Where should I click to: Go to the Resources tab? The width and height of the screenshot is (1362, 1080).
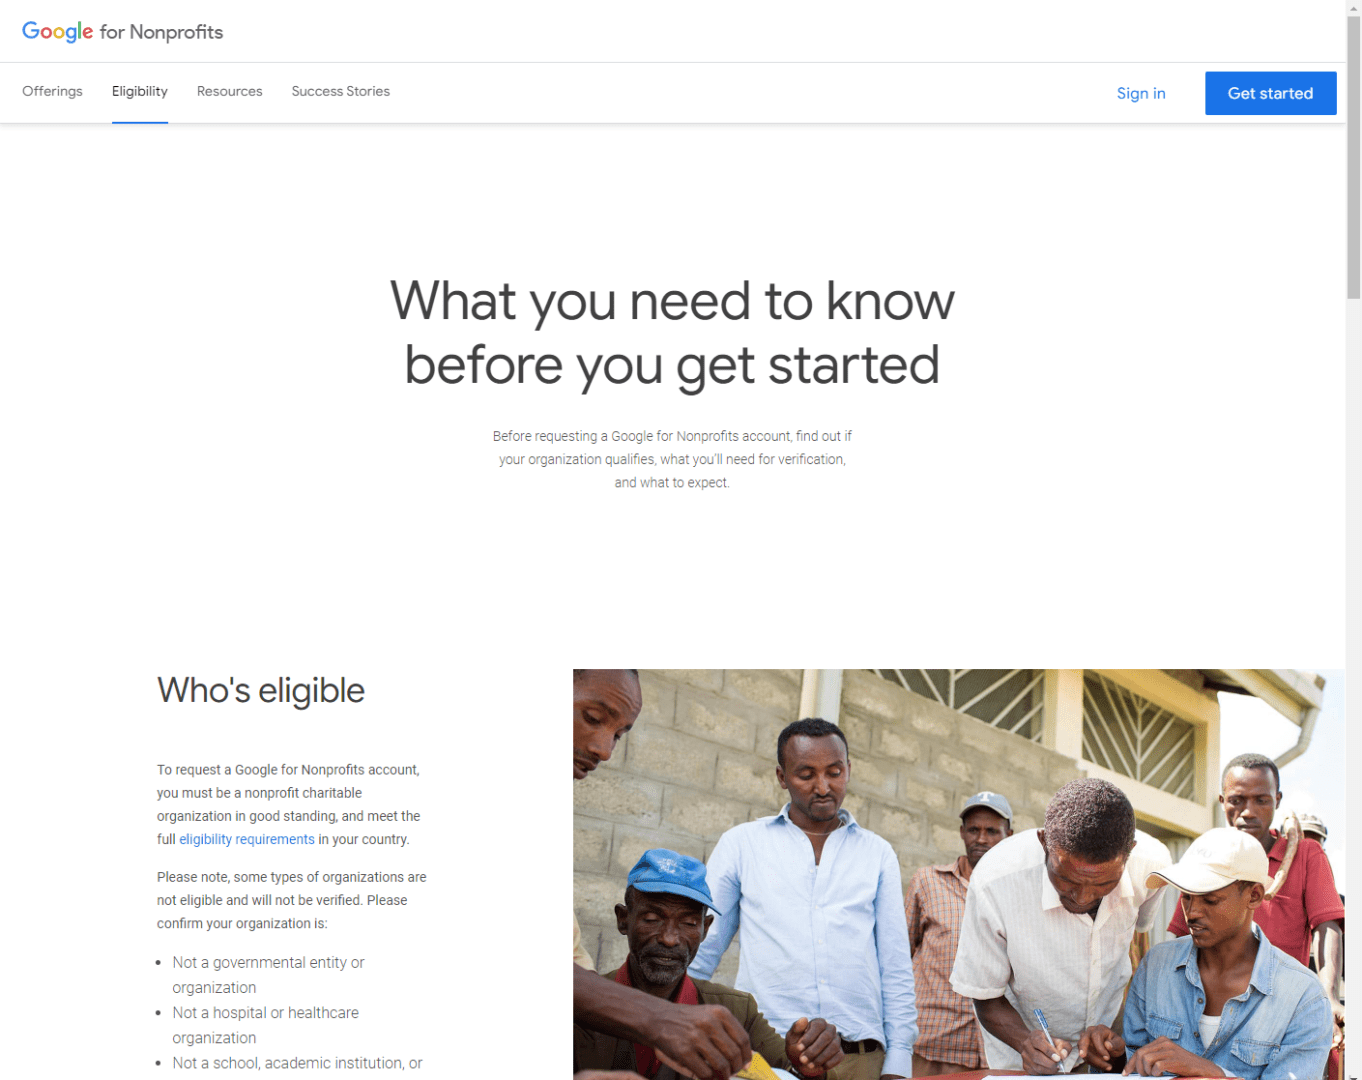[x=229, y=91]
